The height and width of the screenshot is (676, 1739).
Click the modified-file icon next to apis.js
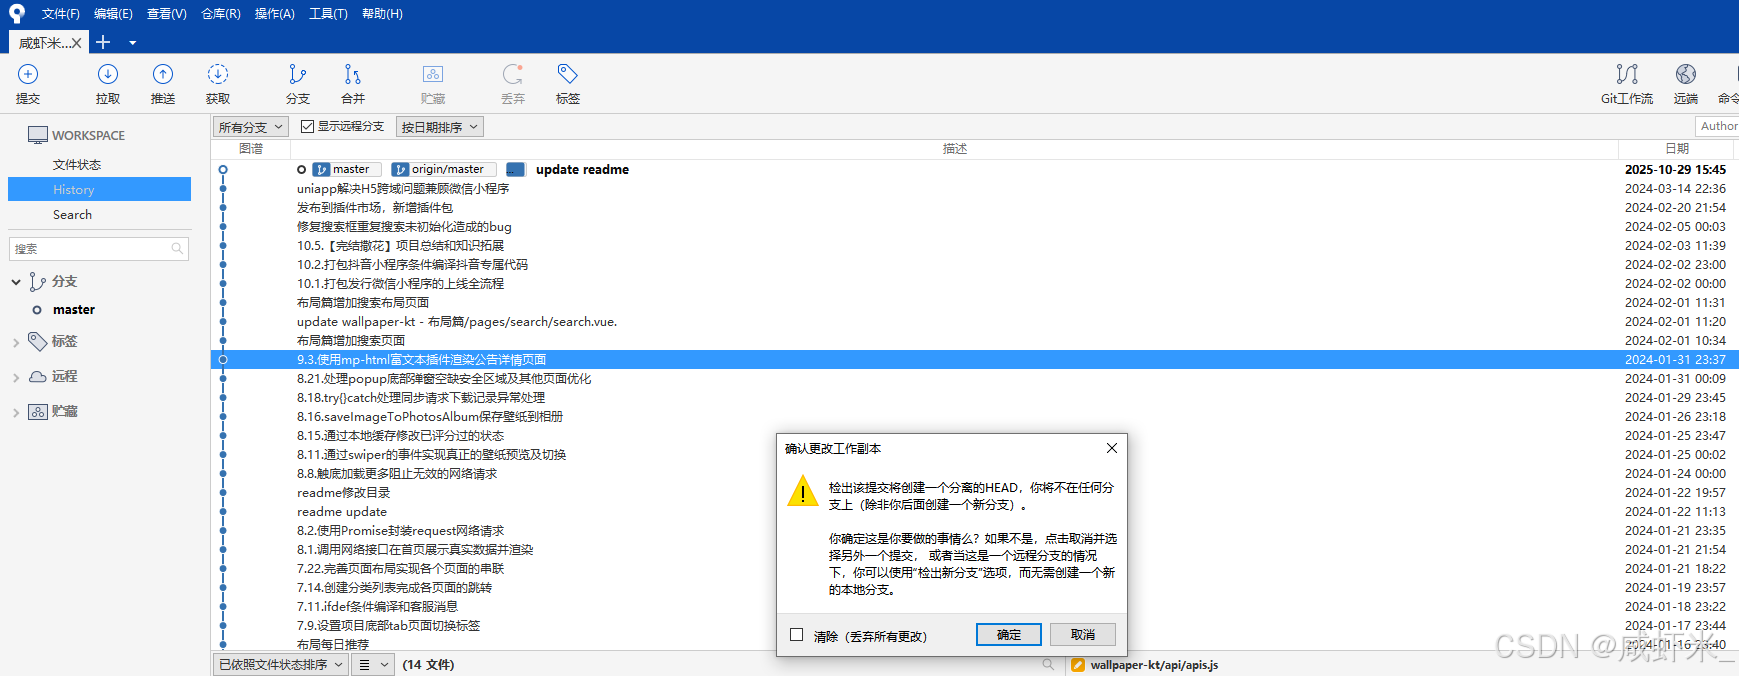point(1077,664)
